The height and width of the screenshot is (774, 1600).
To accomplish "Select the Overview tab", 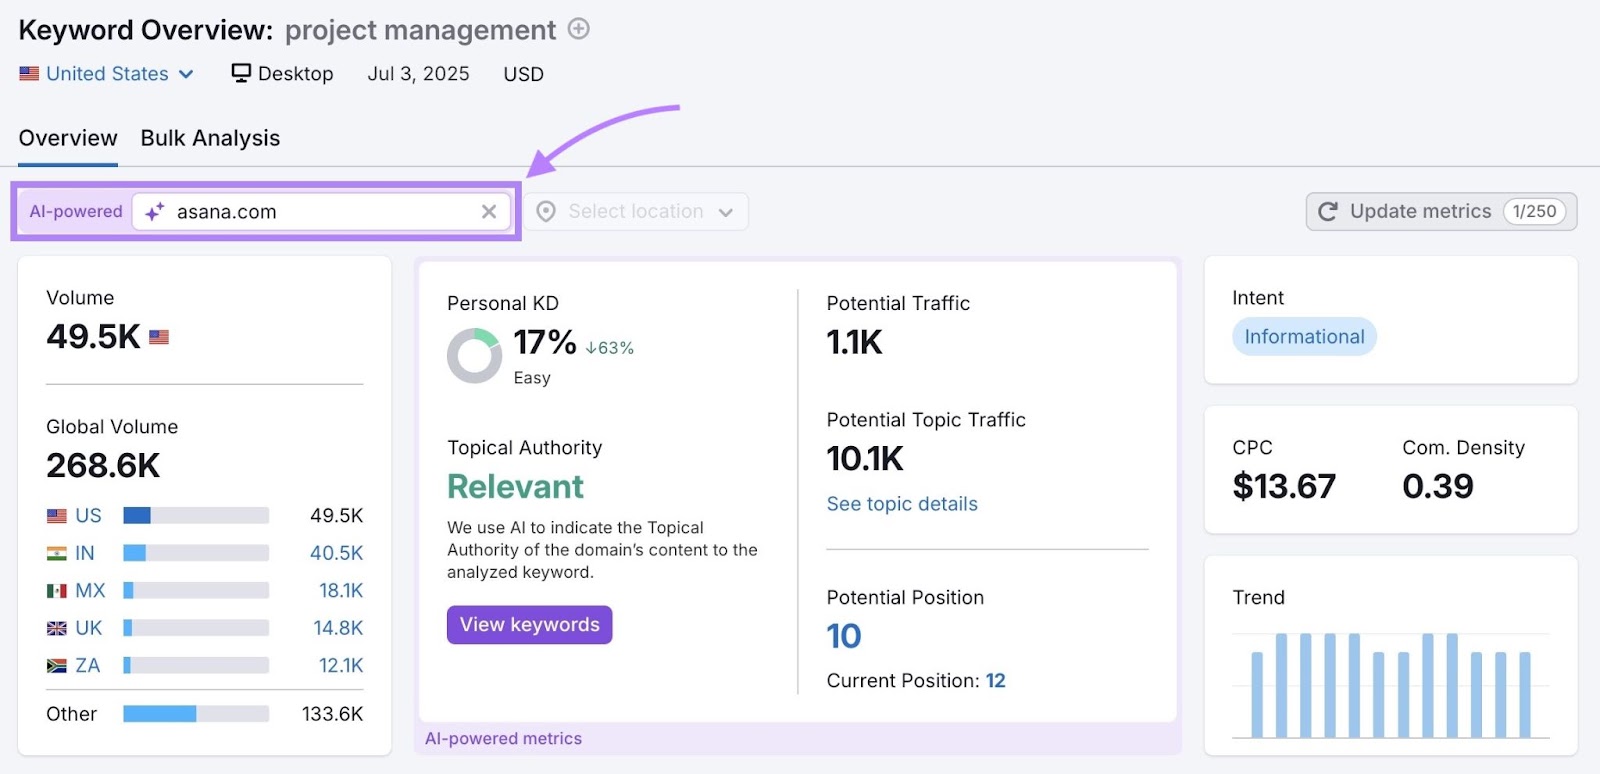I will pyautogui.click(x=68, y=138).
